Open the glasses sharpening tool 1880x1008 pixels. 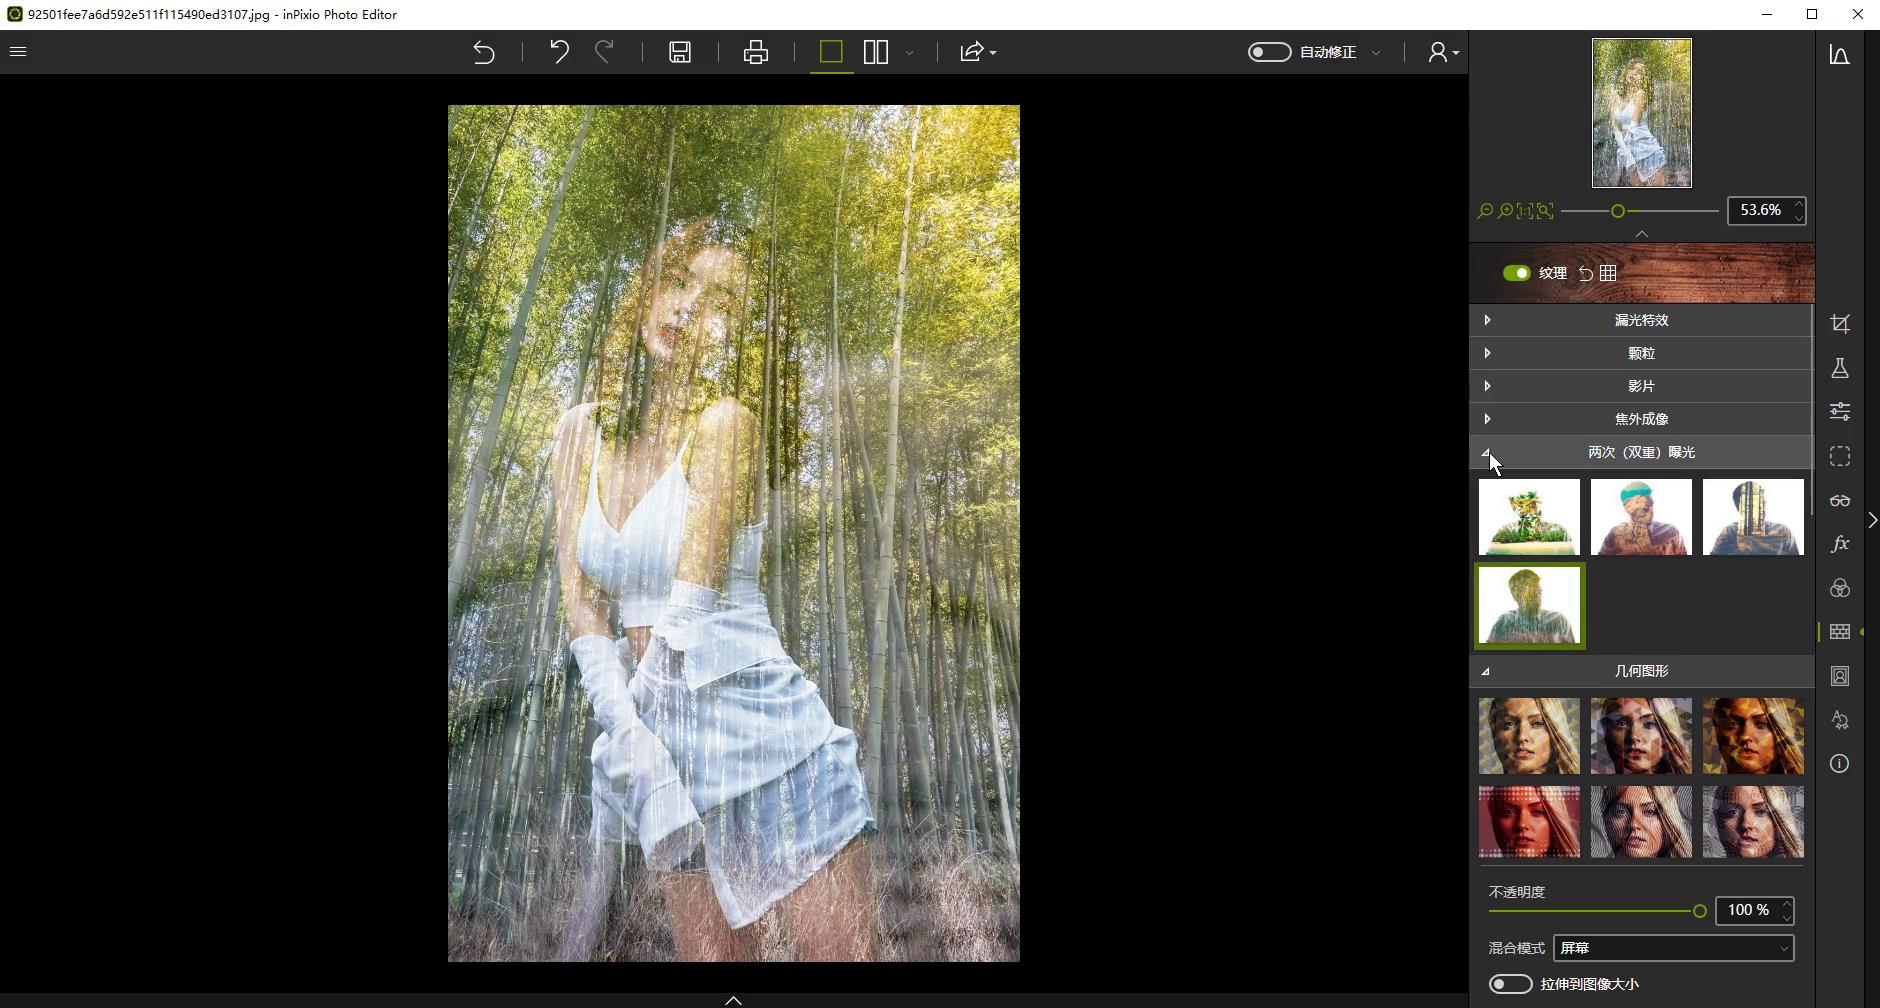pyautogui.click(x=1839, y=500)
